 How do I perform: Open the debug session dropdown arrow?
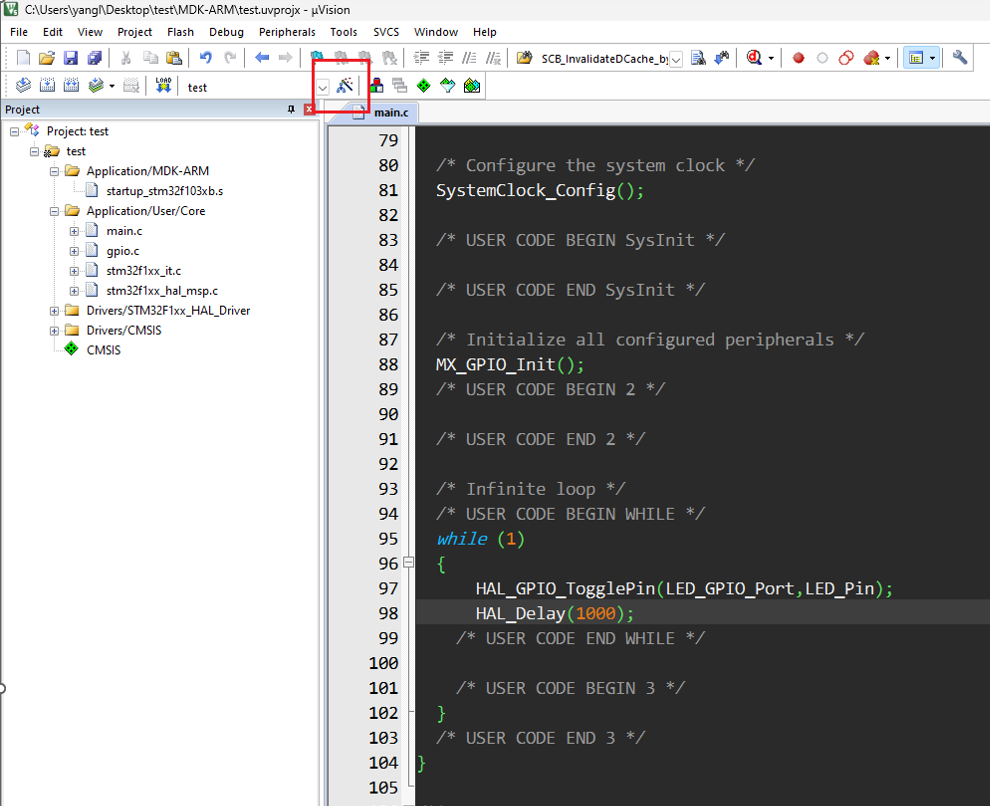click(771, 58)
